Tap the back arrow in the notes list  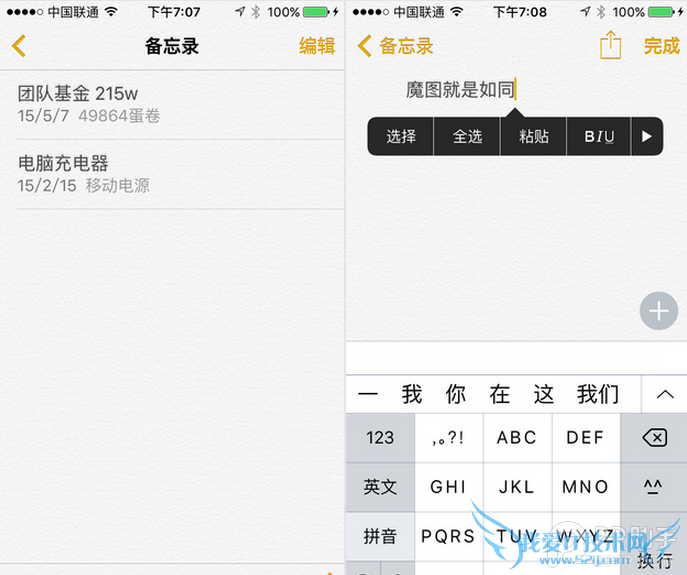19,46
